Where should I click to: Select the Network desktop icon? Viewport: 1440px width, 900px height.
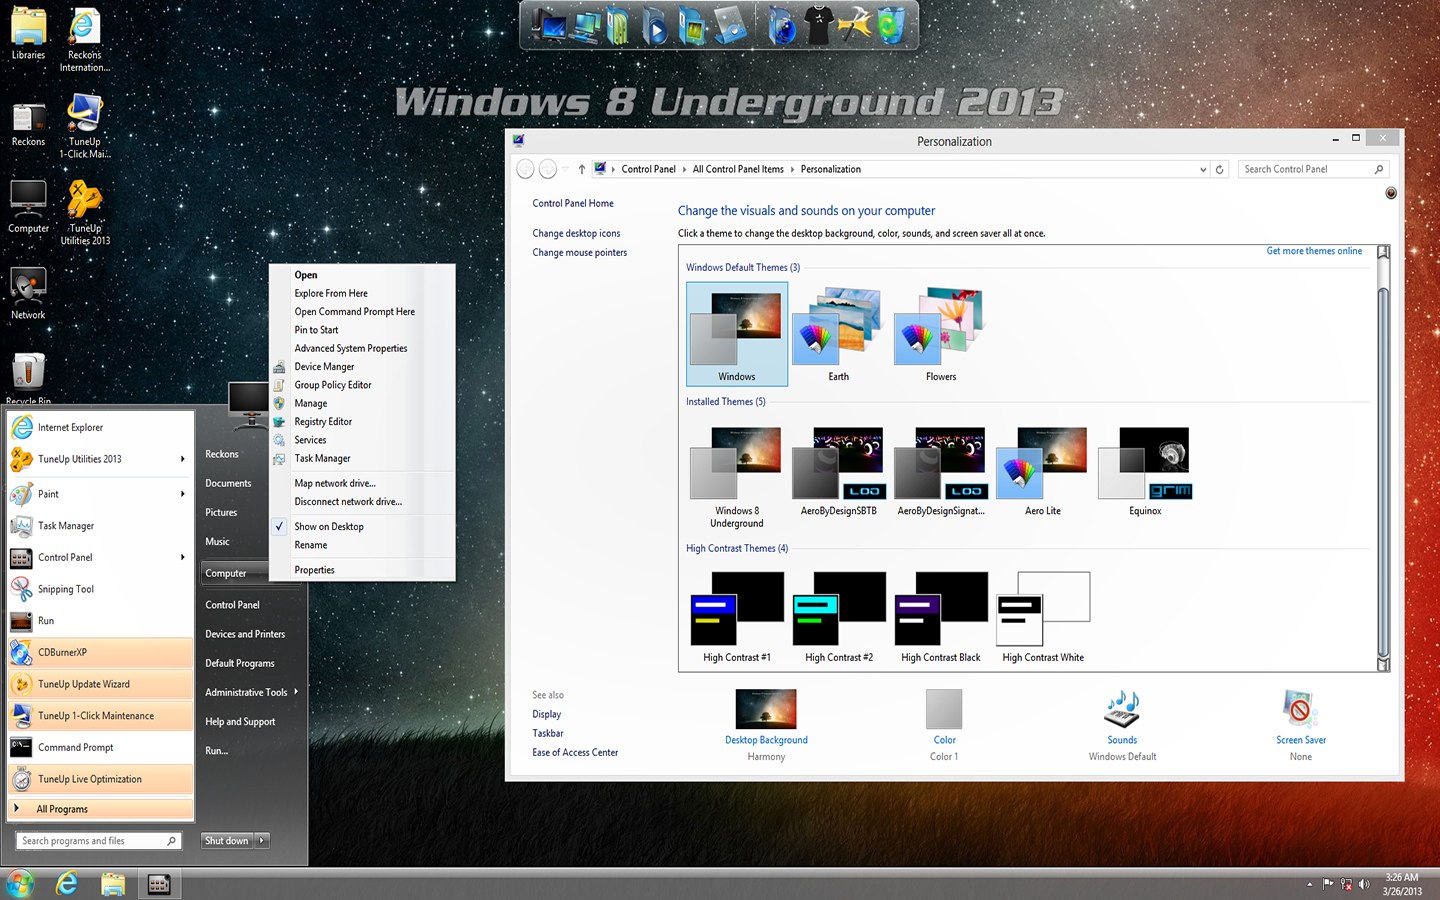(28, 294)
